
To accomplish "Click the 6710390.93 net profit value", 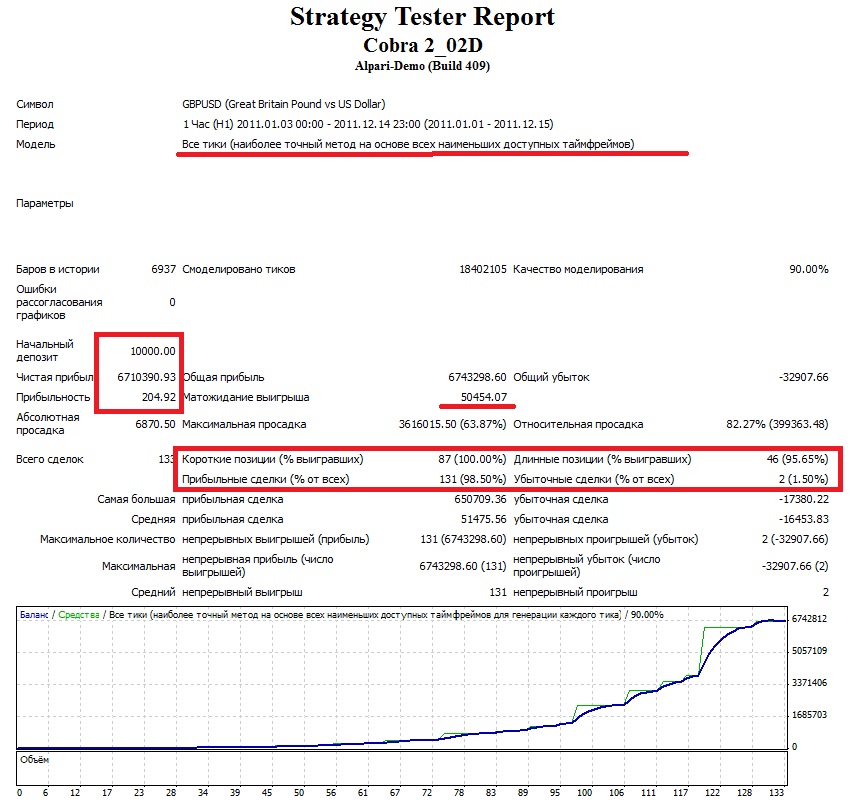I will coord(139,377).
